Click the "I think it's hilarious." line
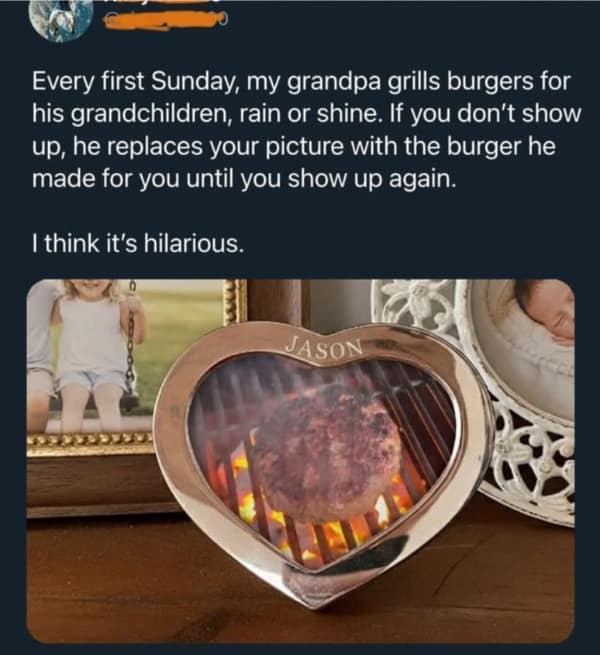600x655 pixels. click(137, 244)
